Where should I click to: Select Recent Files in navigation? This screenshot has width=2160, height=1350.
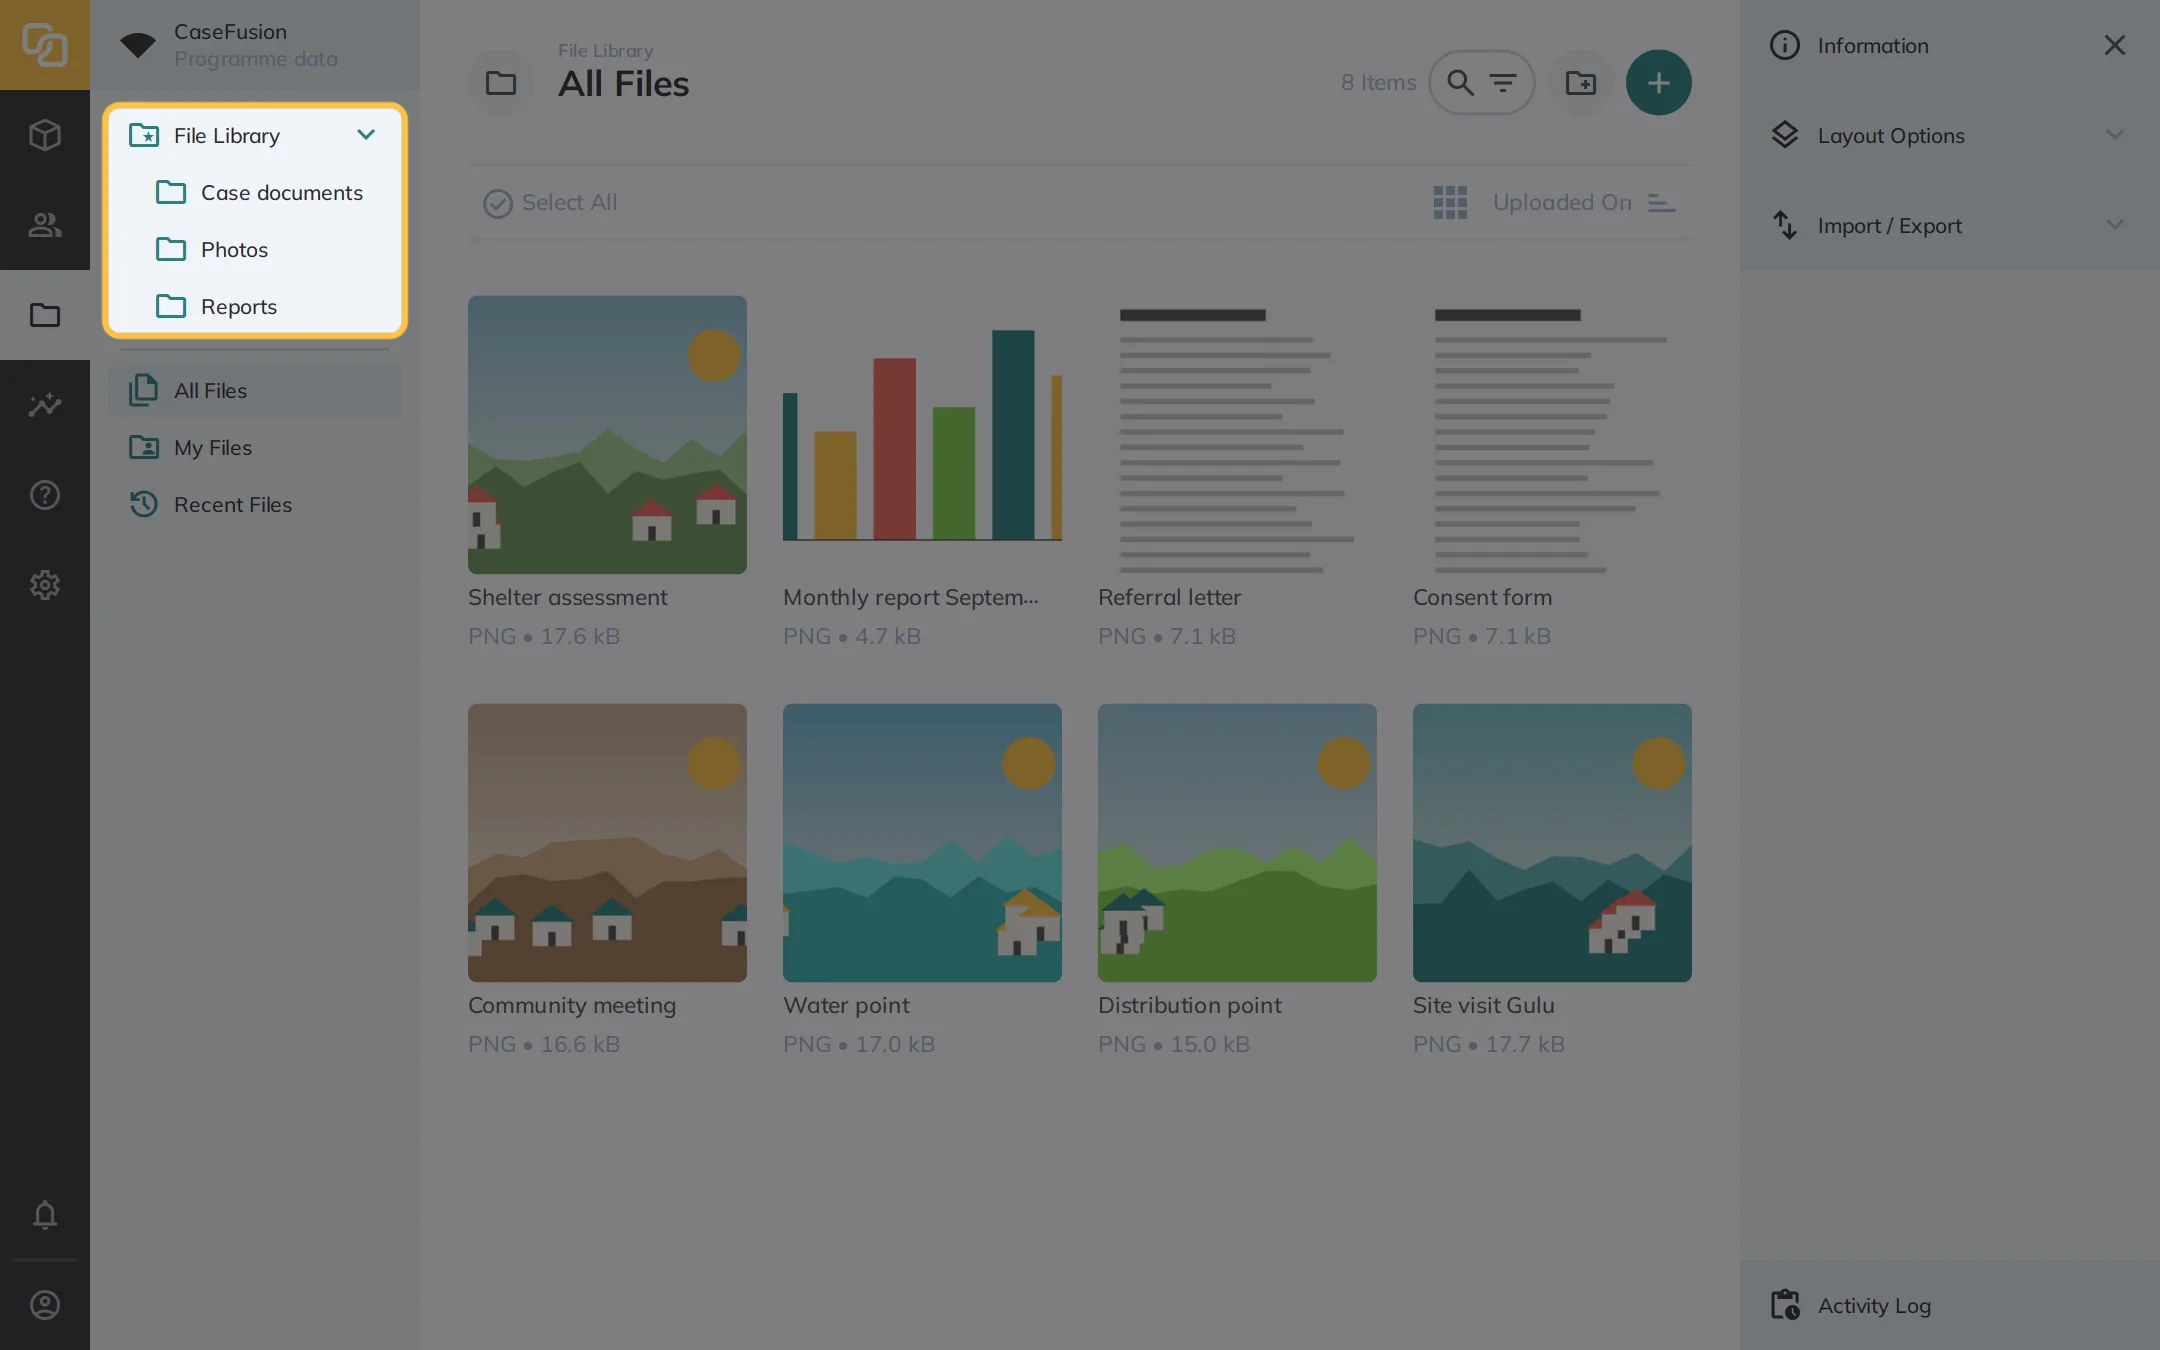click(255, 504)
